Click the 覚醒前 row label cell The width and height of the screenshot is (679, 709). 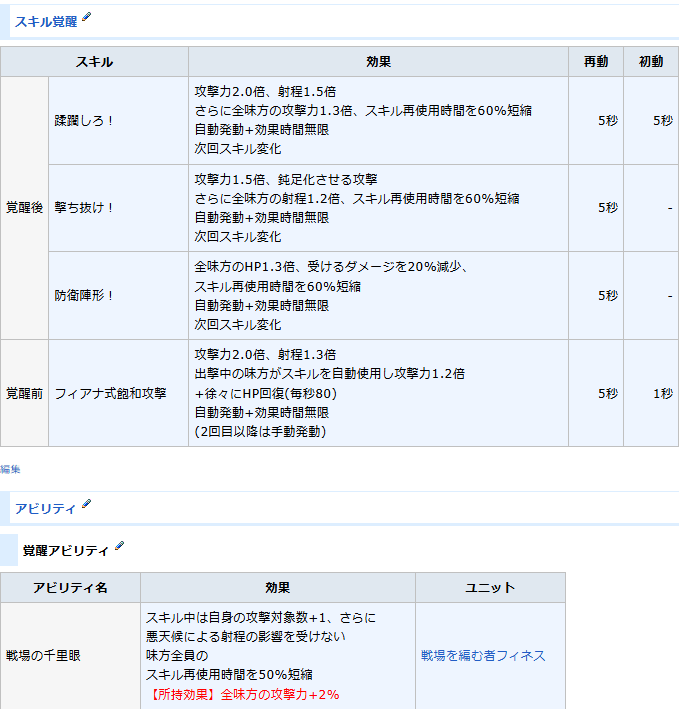point(24,393)
